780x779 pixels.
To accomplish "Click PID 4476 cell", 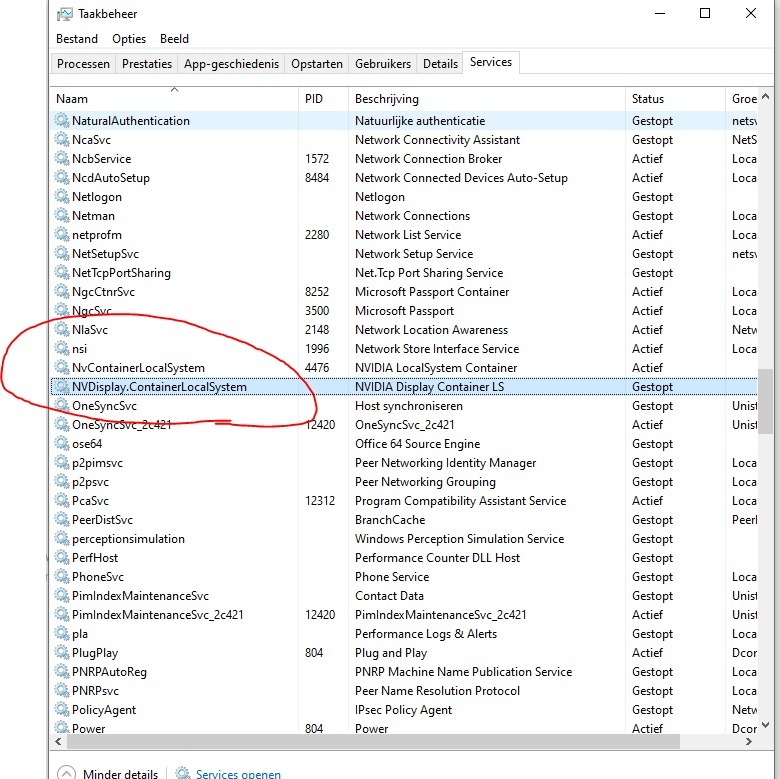I will coord(317,368).
